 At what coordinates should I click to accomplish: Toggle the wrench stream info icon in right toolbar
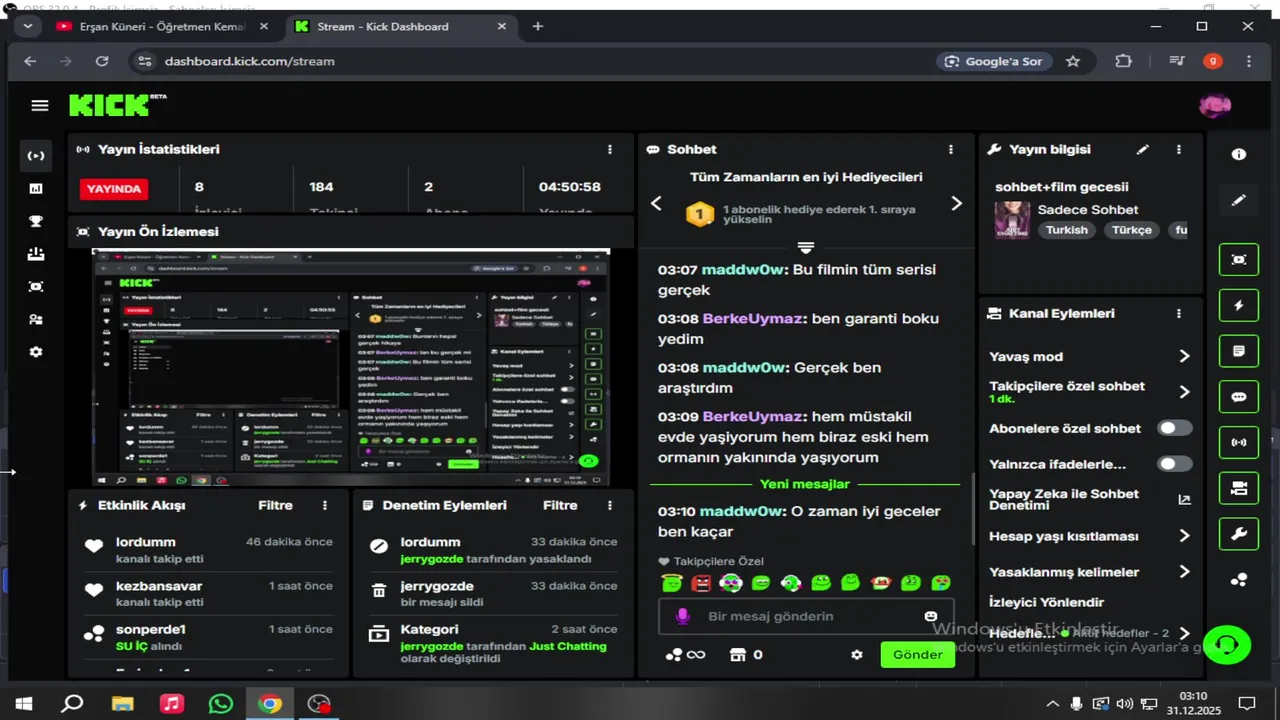click(x=1239, y=533)
